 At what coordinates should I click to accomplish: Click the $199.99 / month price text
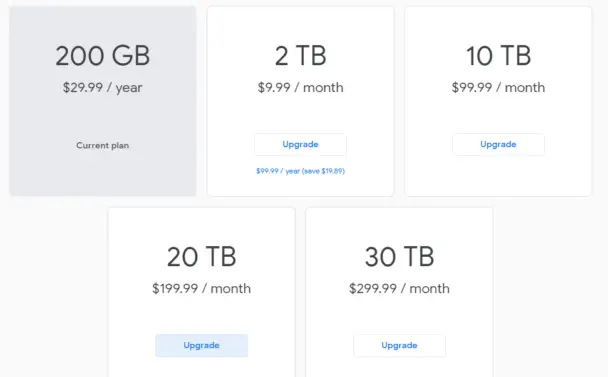(202, 289)
